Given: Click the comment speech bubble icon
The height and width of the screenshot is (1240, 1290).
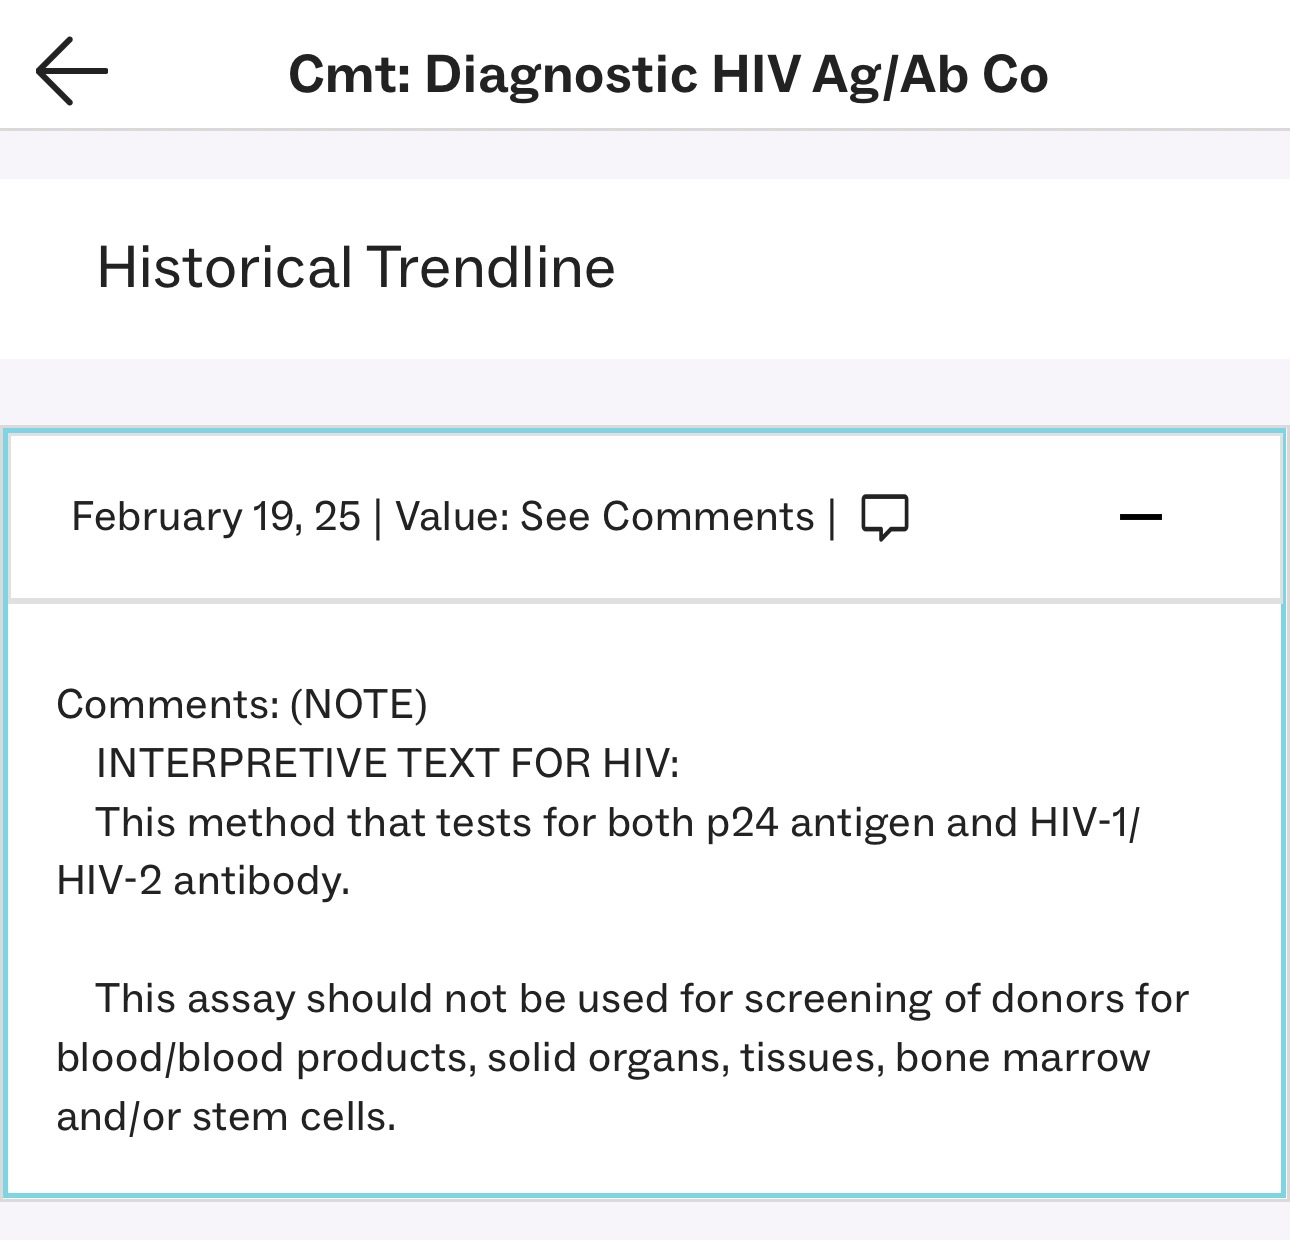Looking at the screenshot, I should 885,517.
